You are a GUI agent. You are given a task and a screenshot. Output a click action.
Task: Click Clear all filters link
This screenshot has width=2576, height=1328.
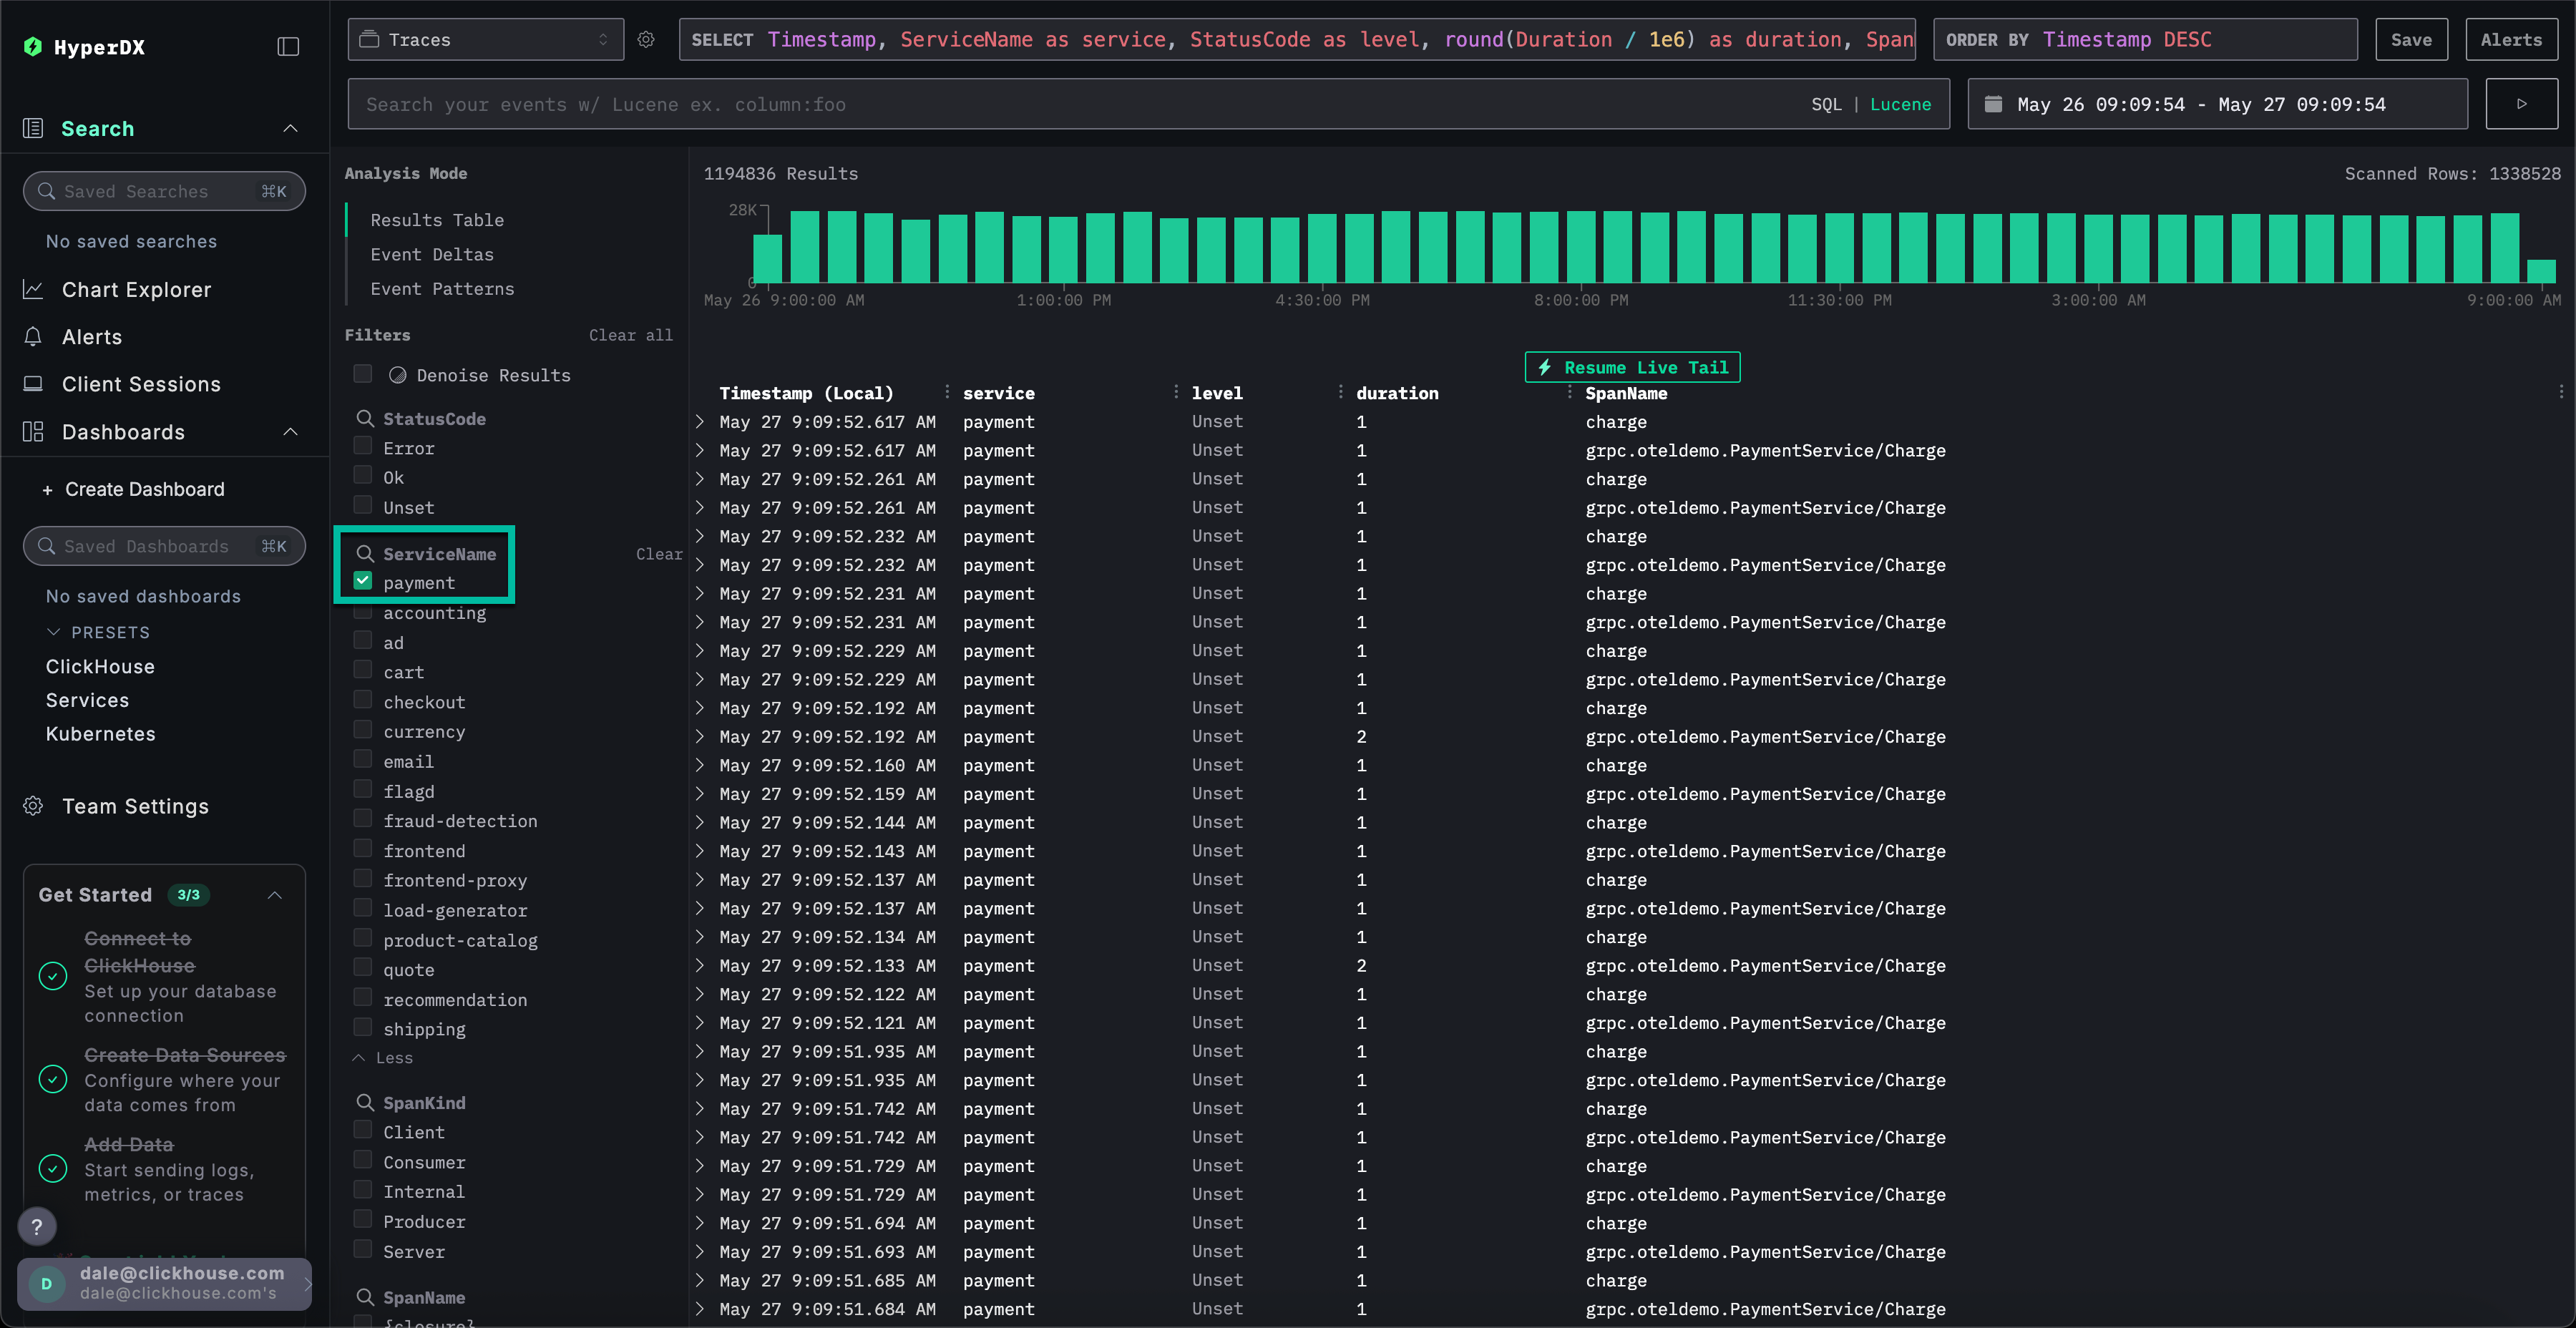630,335
